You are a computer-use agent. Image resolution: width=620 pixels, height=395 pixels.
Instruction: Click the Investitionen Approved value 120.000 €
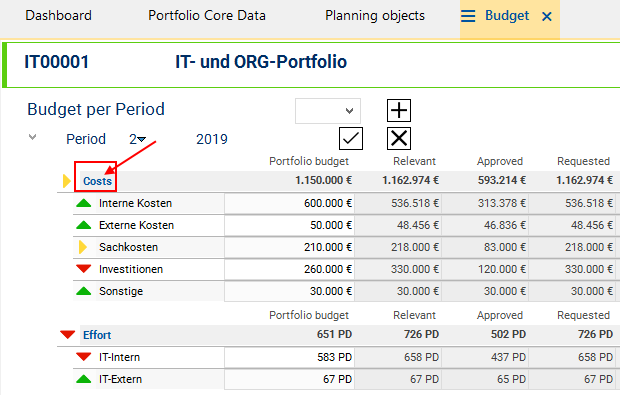(502, 269)
